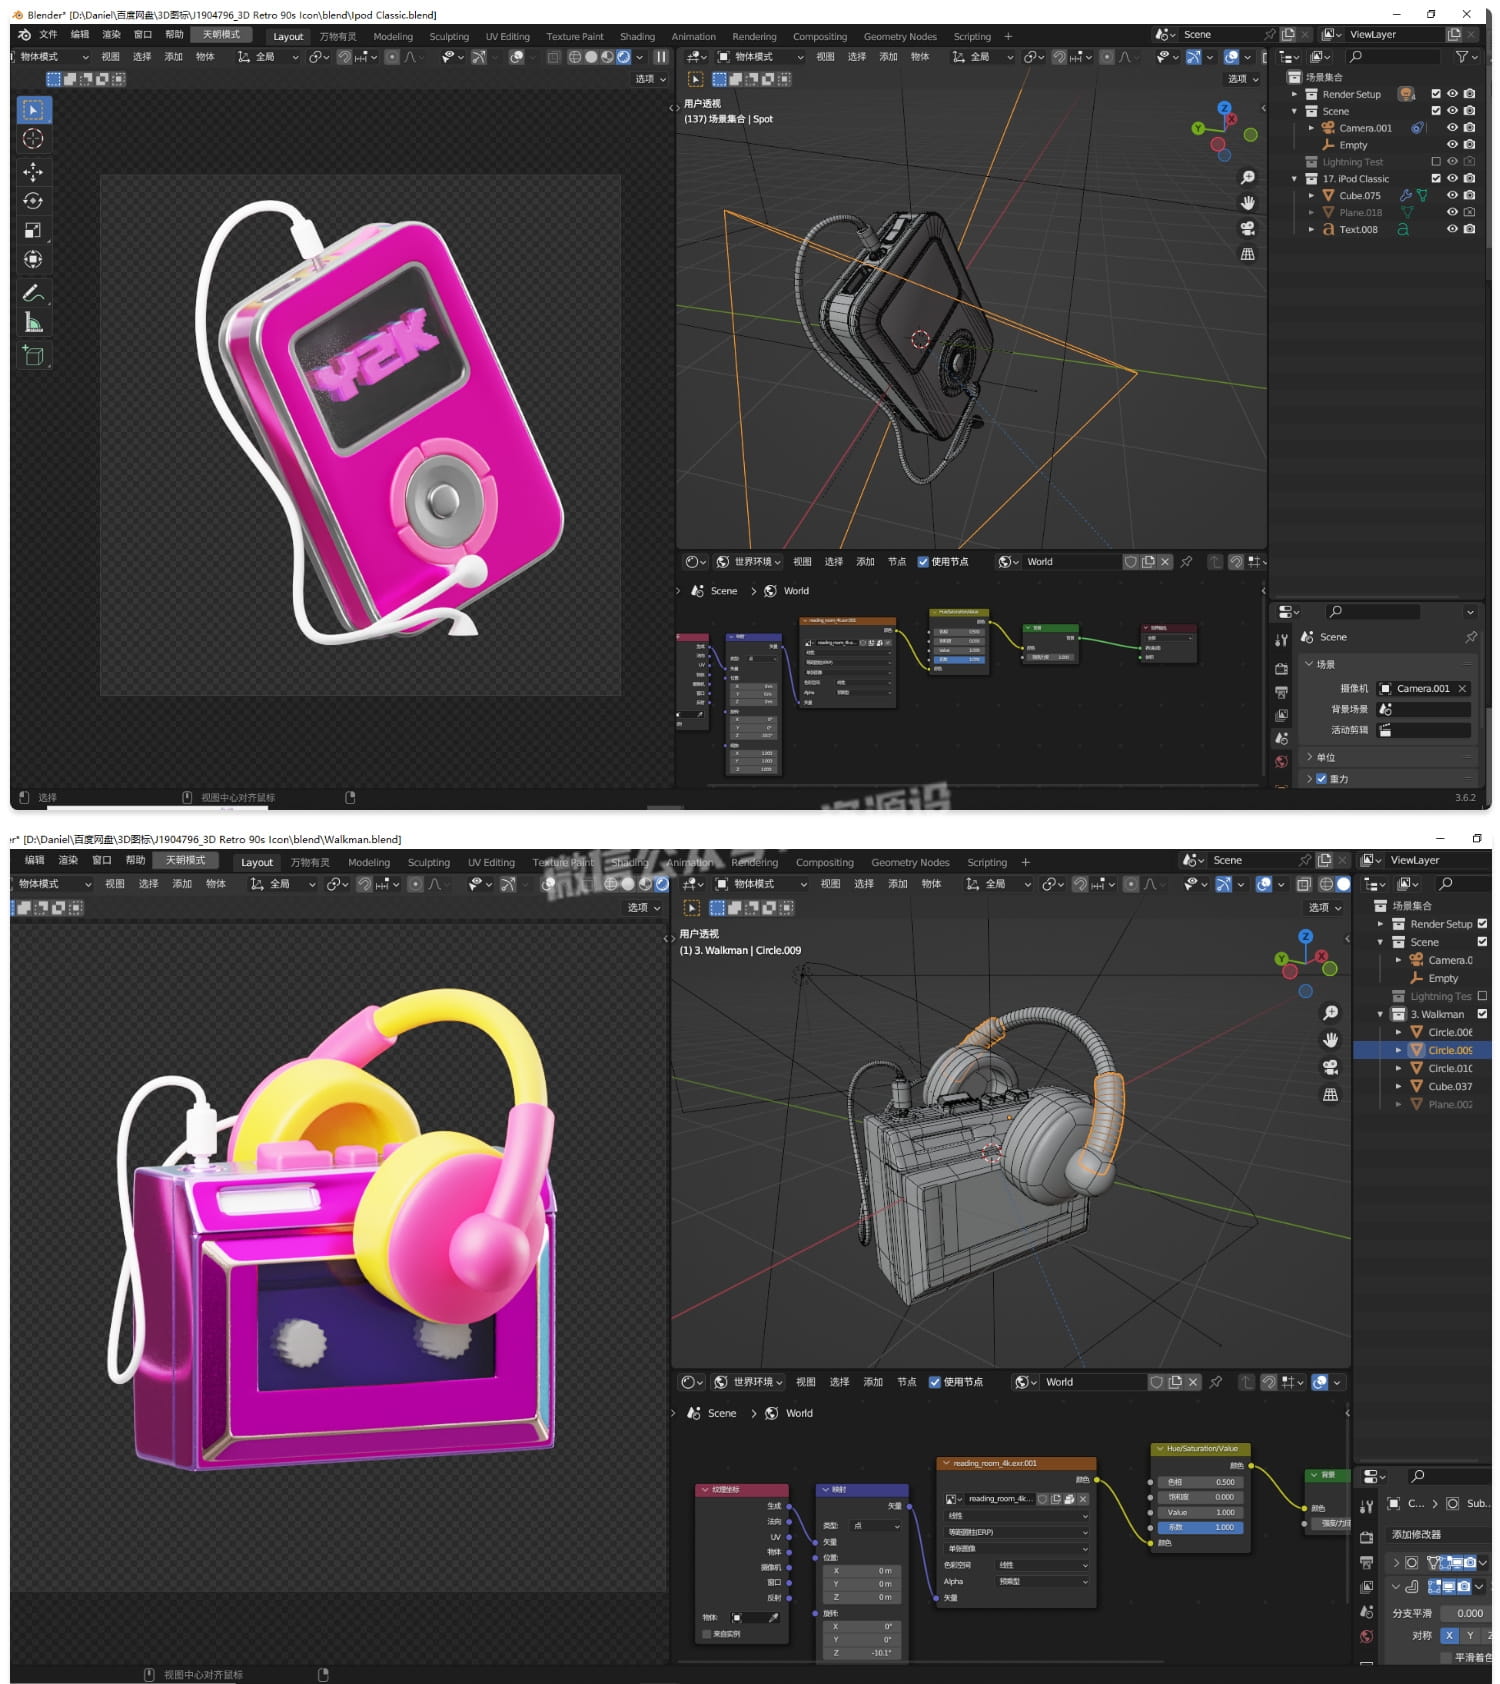
Task: Select the Add Cube tool in iPod window
Action: (33, 355)
